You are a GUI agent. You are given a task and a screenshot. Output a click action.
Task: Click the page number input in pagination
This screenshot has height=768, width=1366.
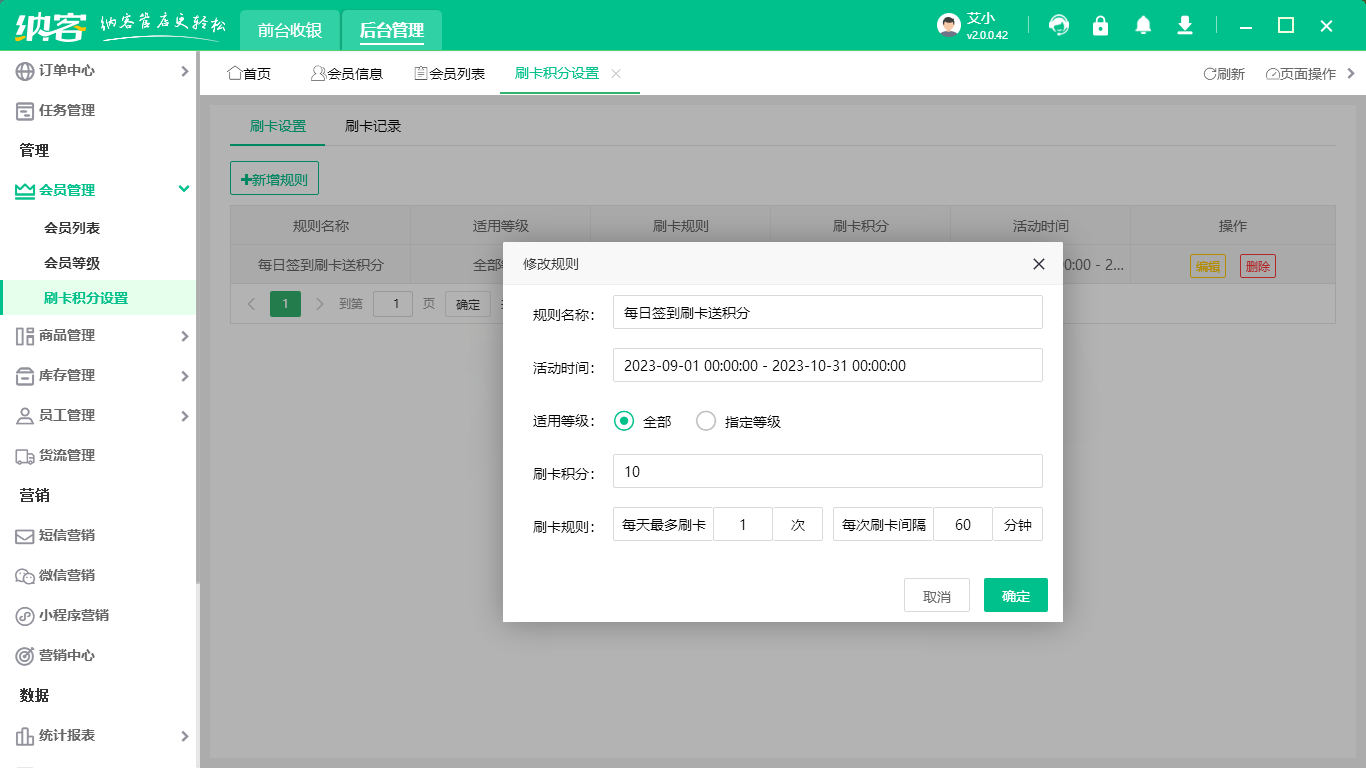[x=395, y=303]
